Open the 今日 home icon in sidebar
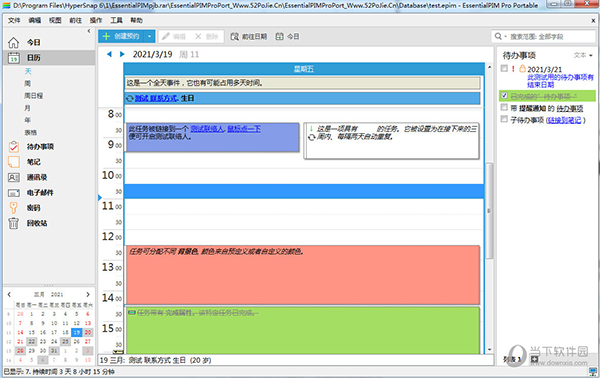 13,42
